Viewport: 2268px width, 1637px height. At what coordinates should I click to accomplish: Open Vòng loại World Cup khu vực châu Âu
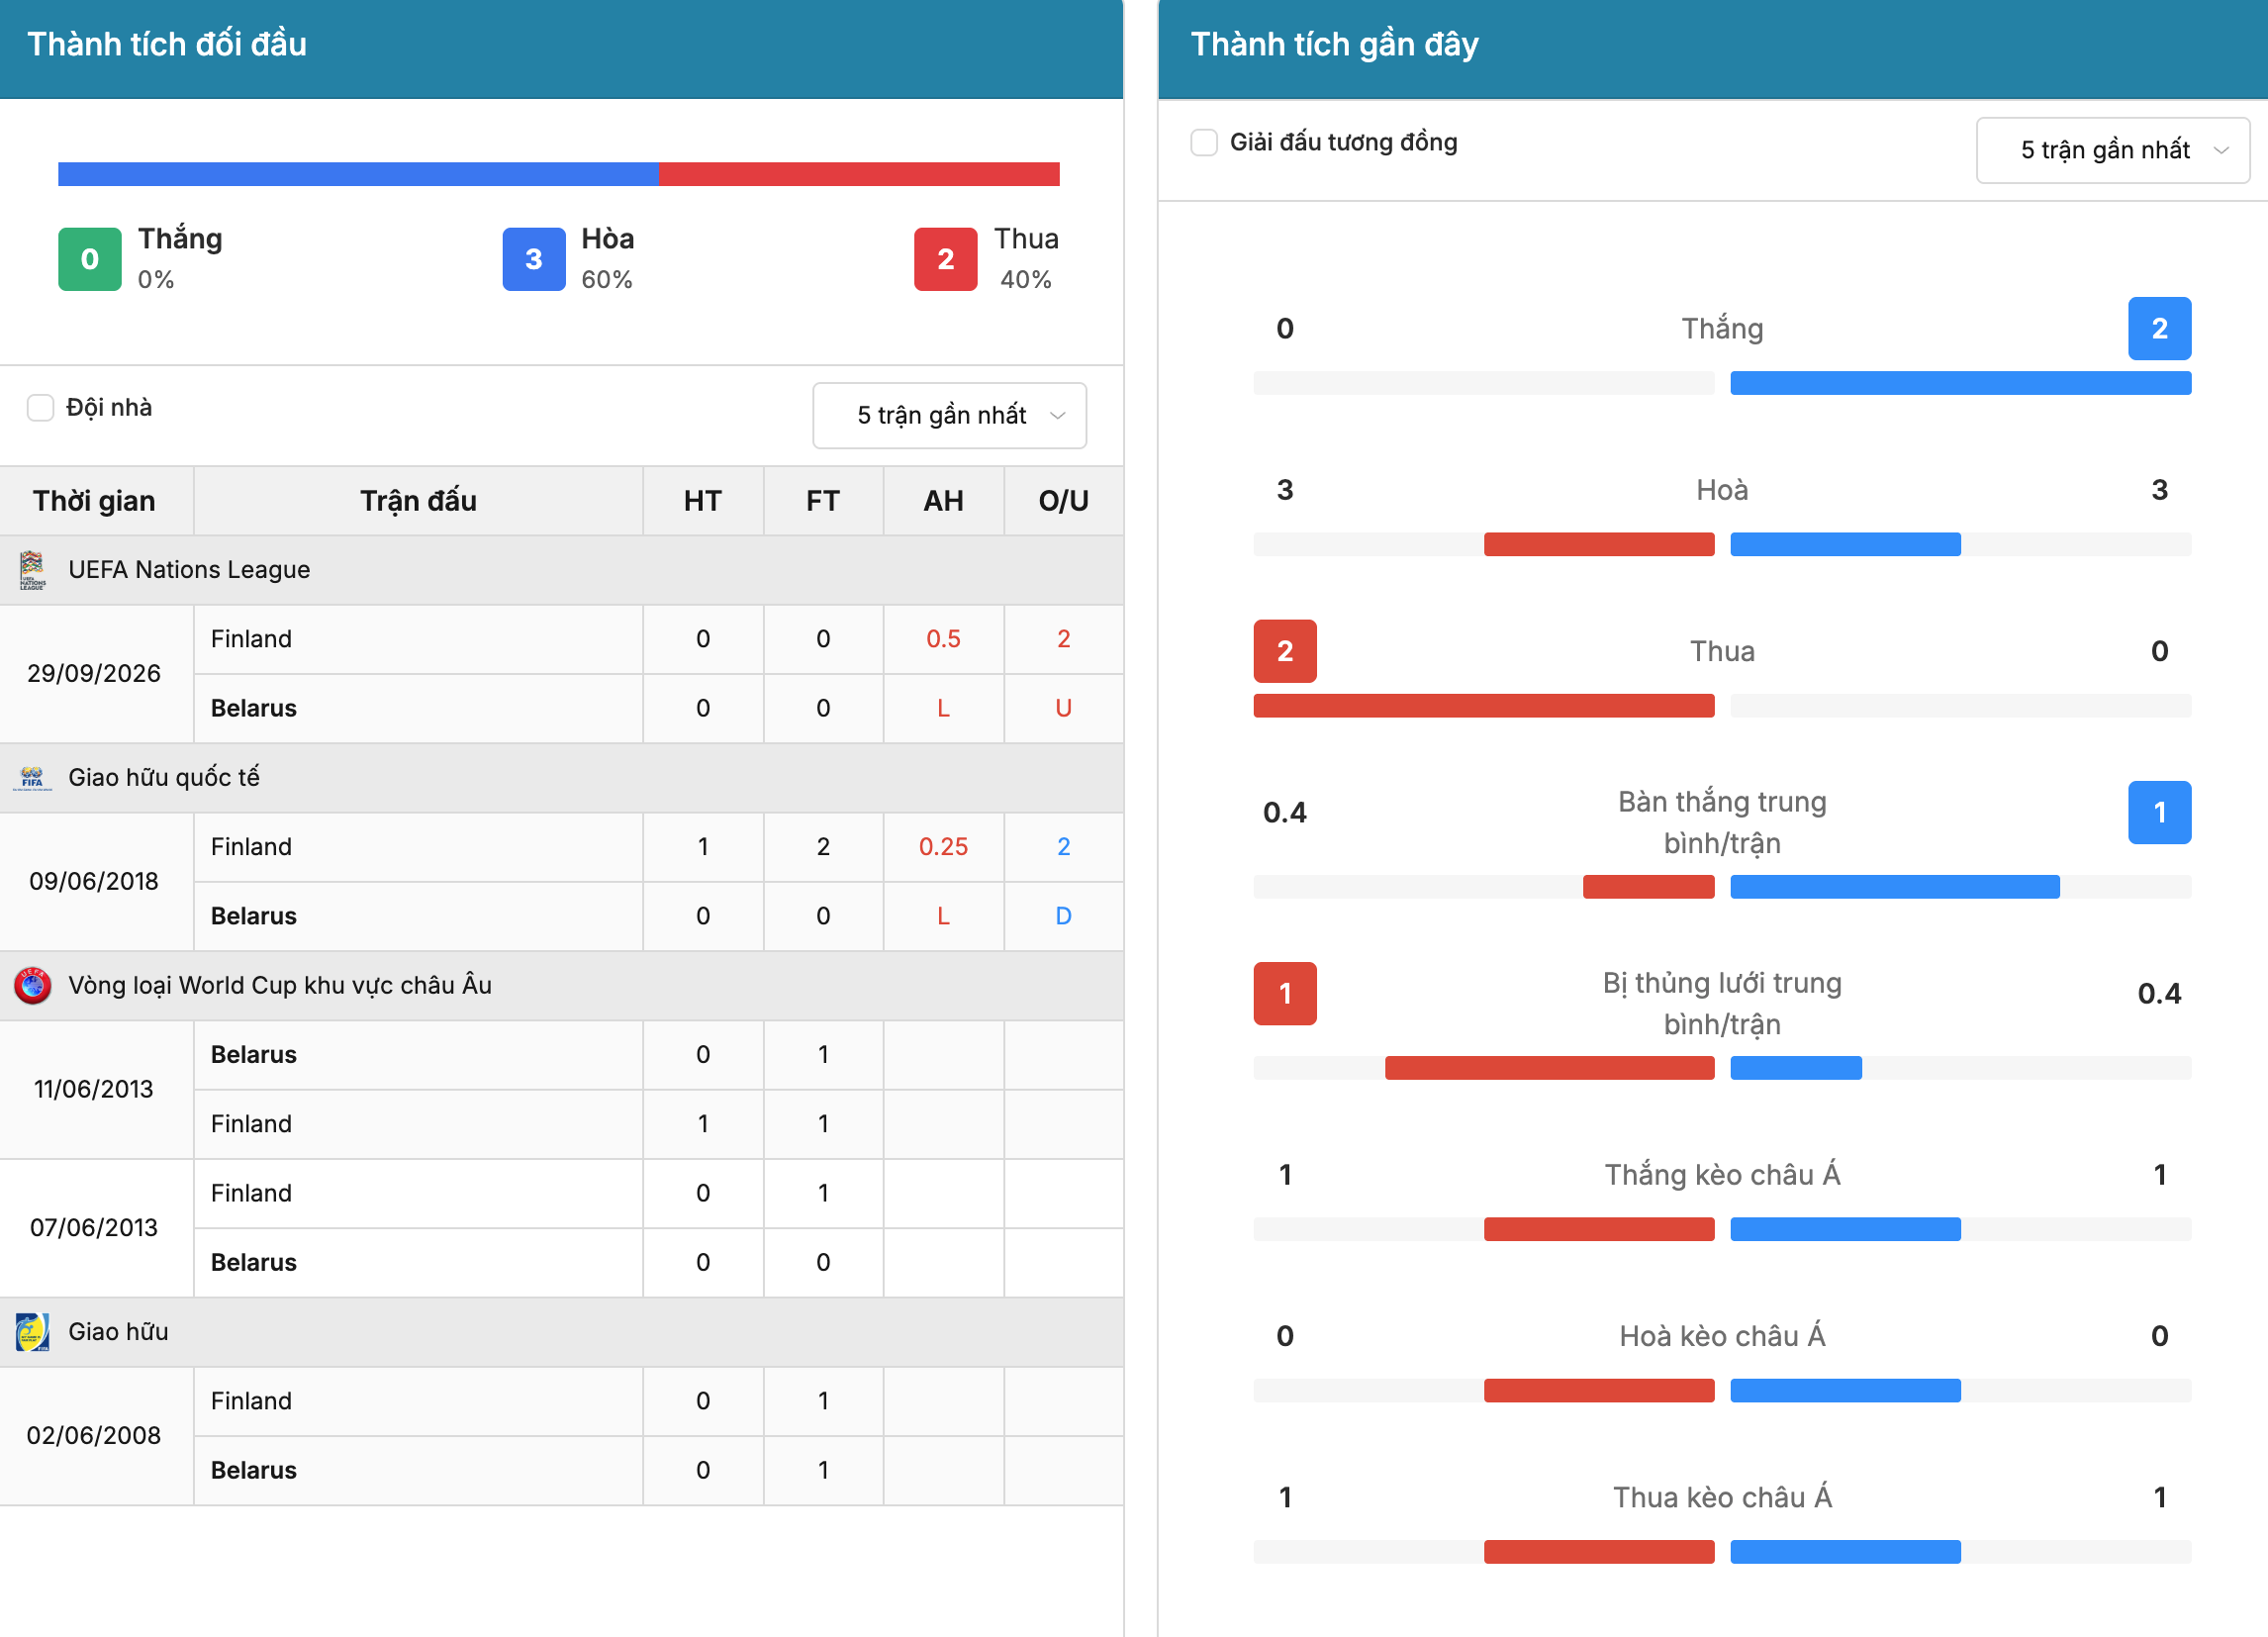pyautogui.click(x=280, y=986)
